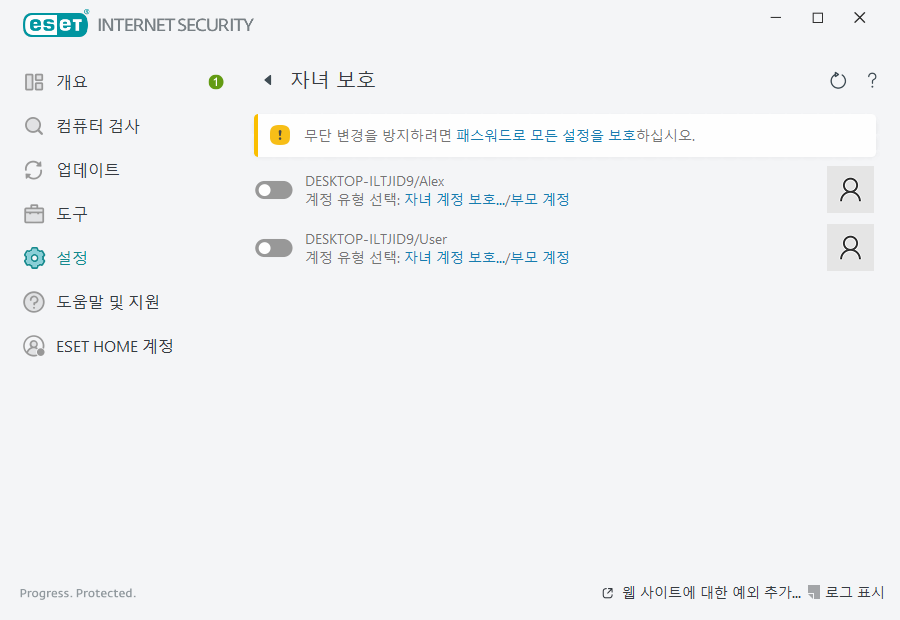
Task: Click the 업데이트 refresh arrows icon
Action: click(34, 170)
